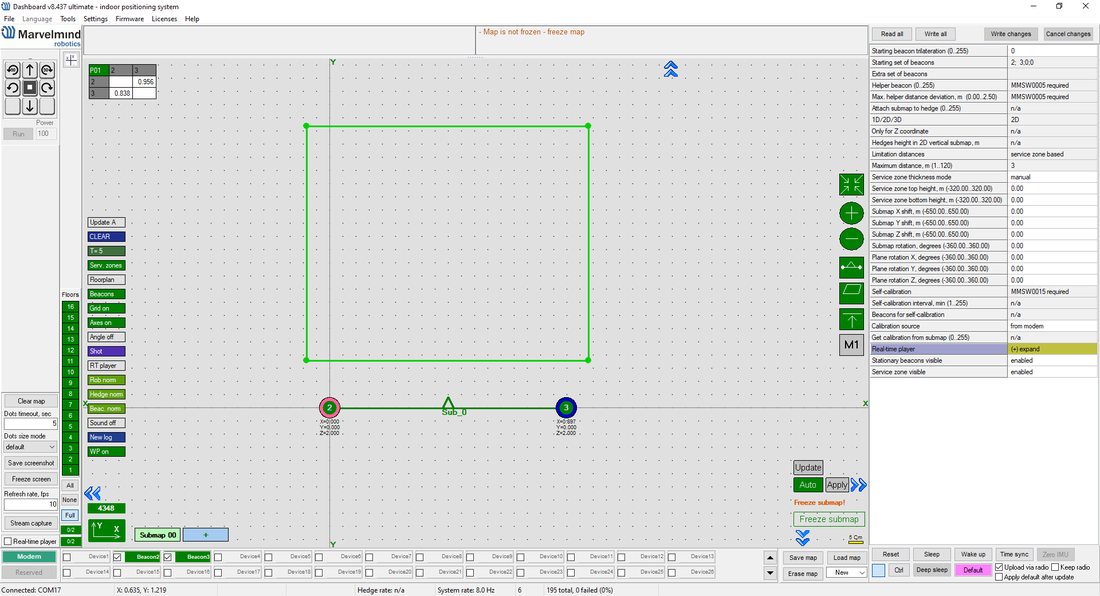The width and height of the screenshot is (1100, 596).
Task: Uncheck the Beacon2 checkbox
Action: 117,557
